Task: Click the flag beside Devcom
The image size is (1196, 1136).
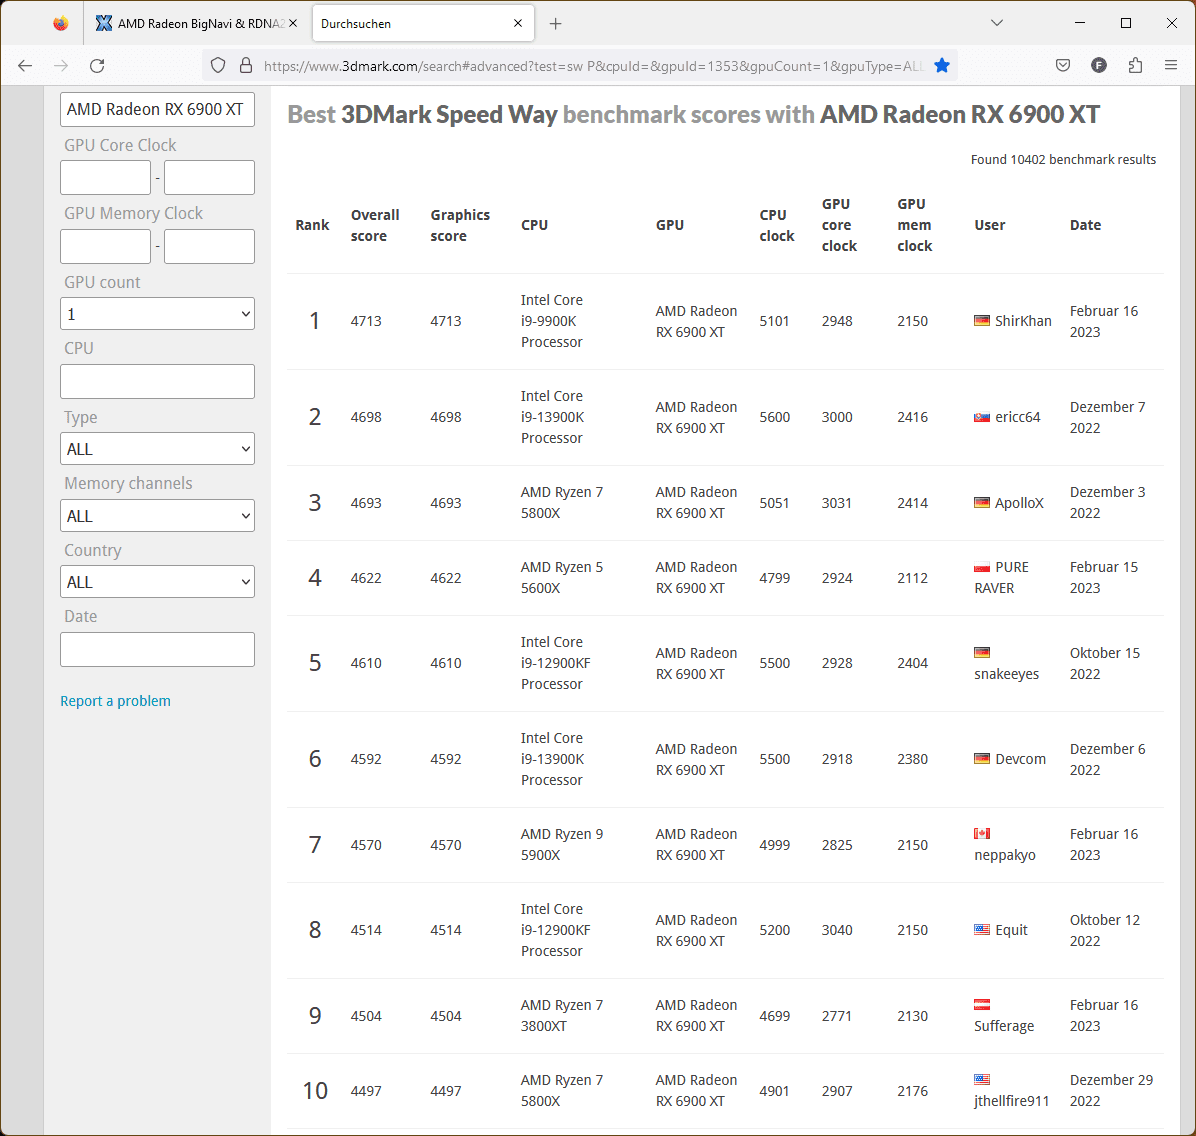Action: tap(982, 758)
